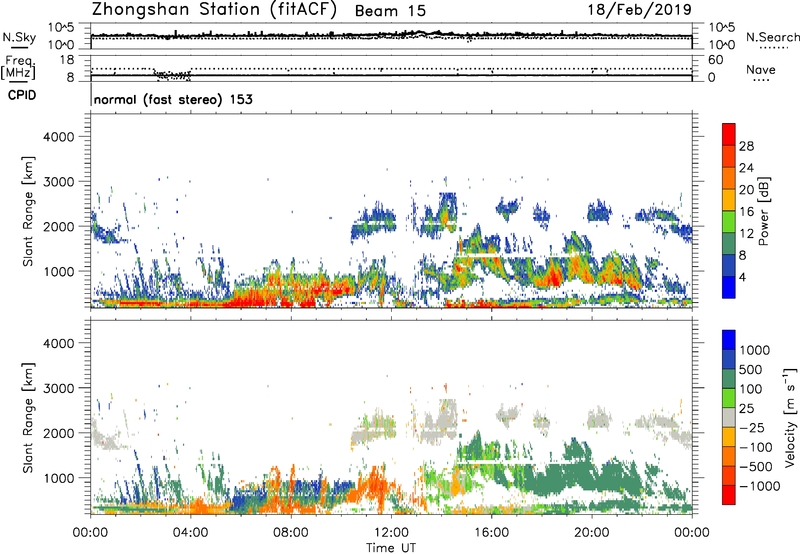Viewport: 800px width, 554px height.
Task: Click the −500 label on velocity colorbar
Action: tap(758, 466)
